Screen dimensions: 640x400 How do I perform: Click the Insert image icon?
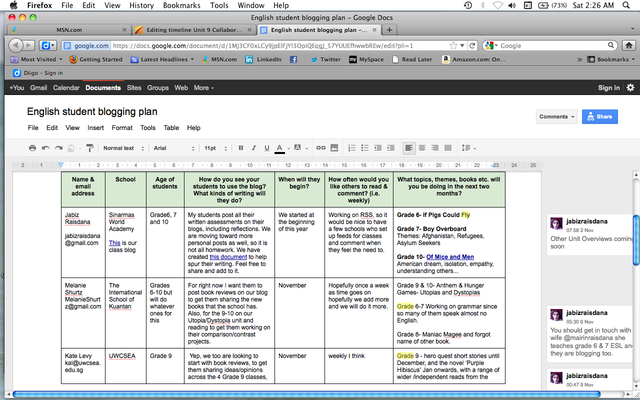(x=334, y=148)
